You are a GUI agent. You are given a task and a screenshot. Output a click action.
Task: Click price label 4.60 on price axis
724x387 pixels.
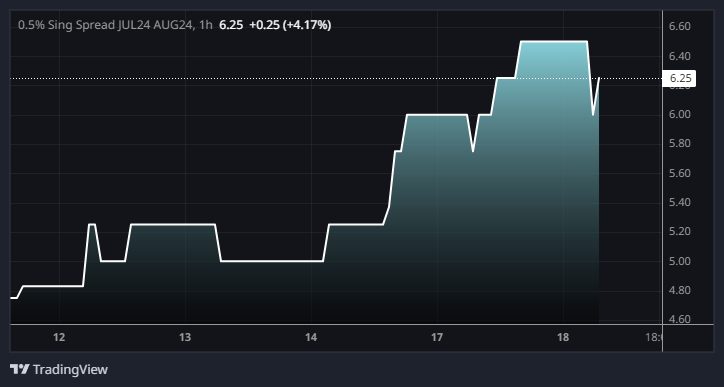(680, 319)
